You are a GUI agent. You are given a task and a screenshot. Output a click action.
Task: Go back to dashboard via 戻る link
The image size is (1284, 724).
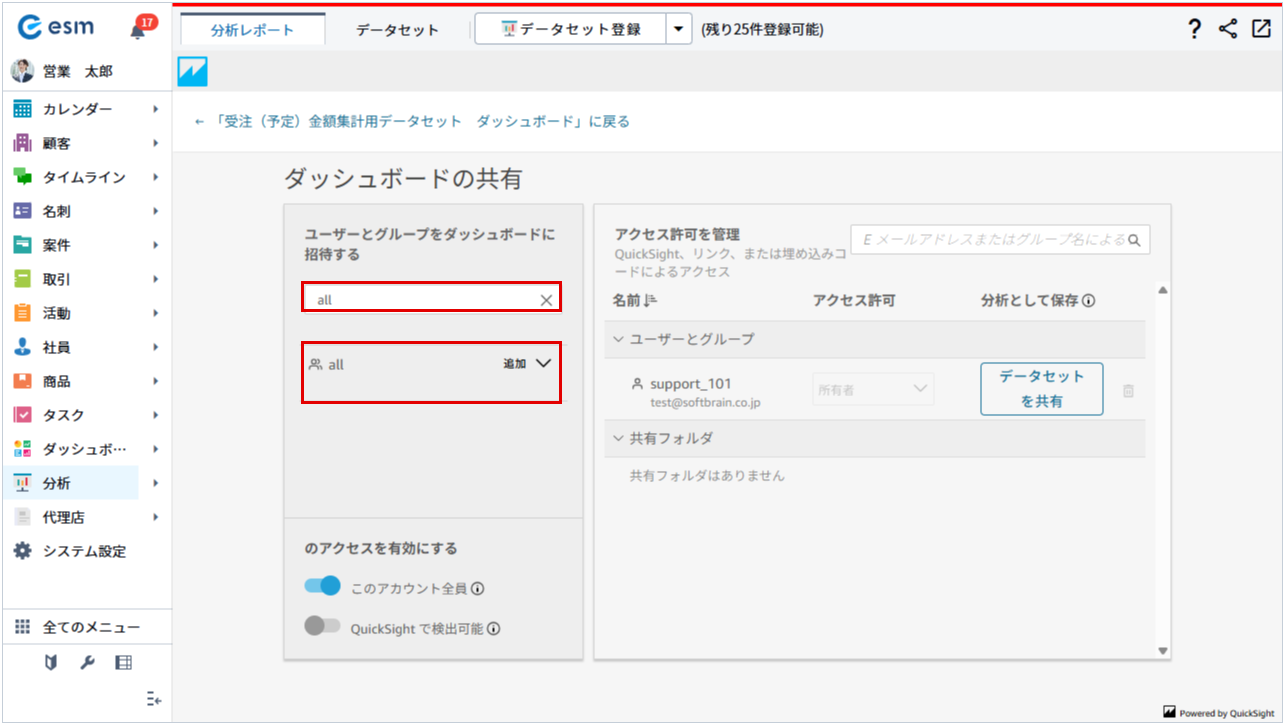click(412, 121)
